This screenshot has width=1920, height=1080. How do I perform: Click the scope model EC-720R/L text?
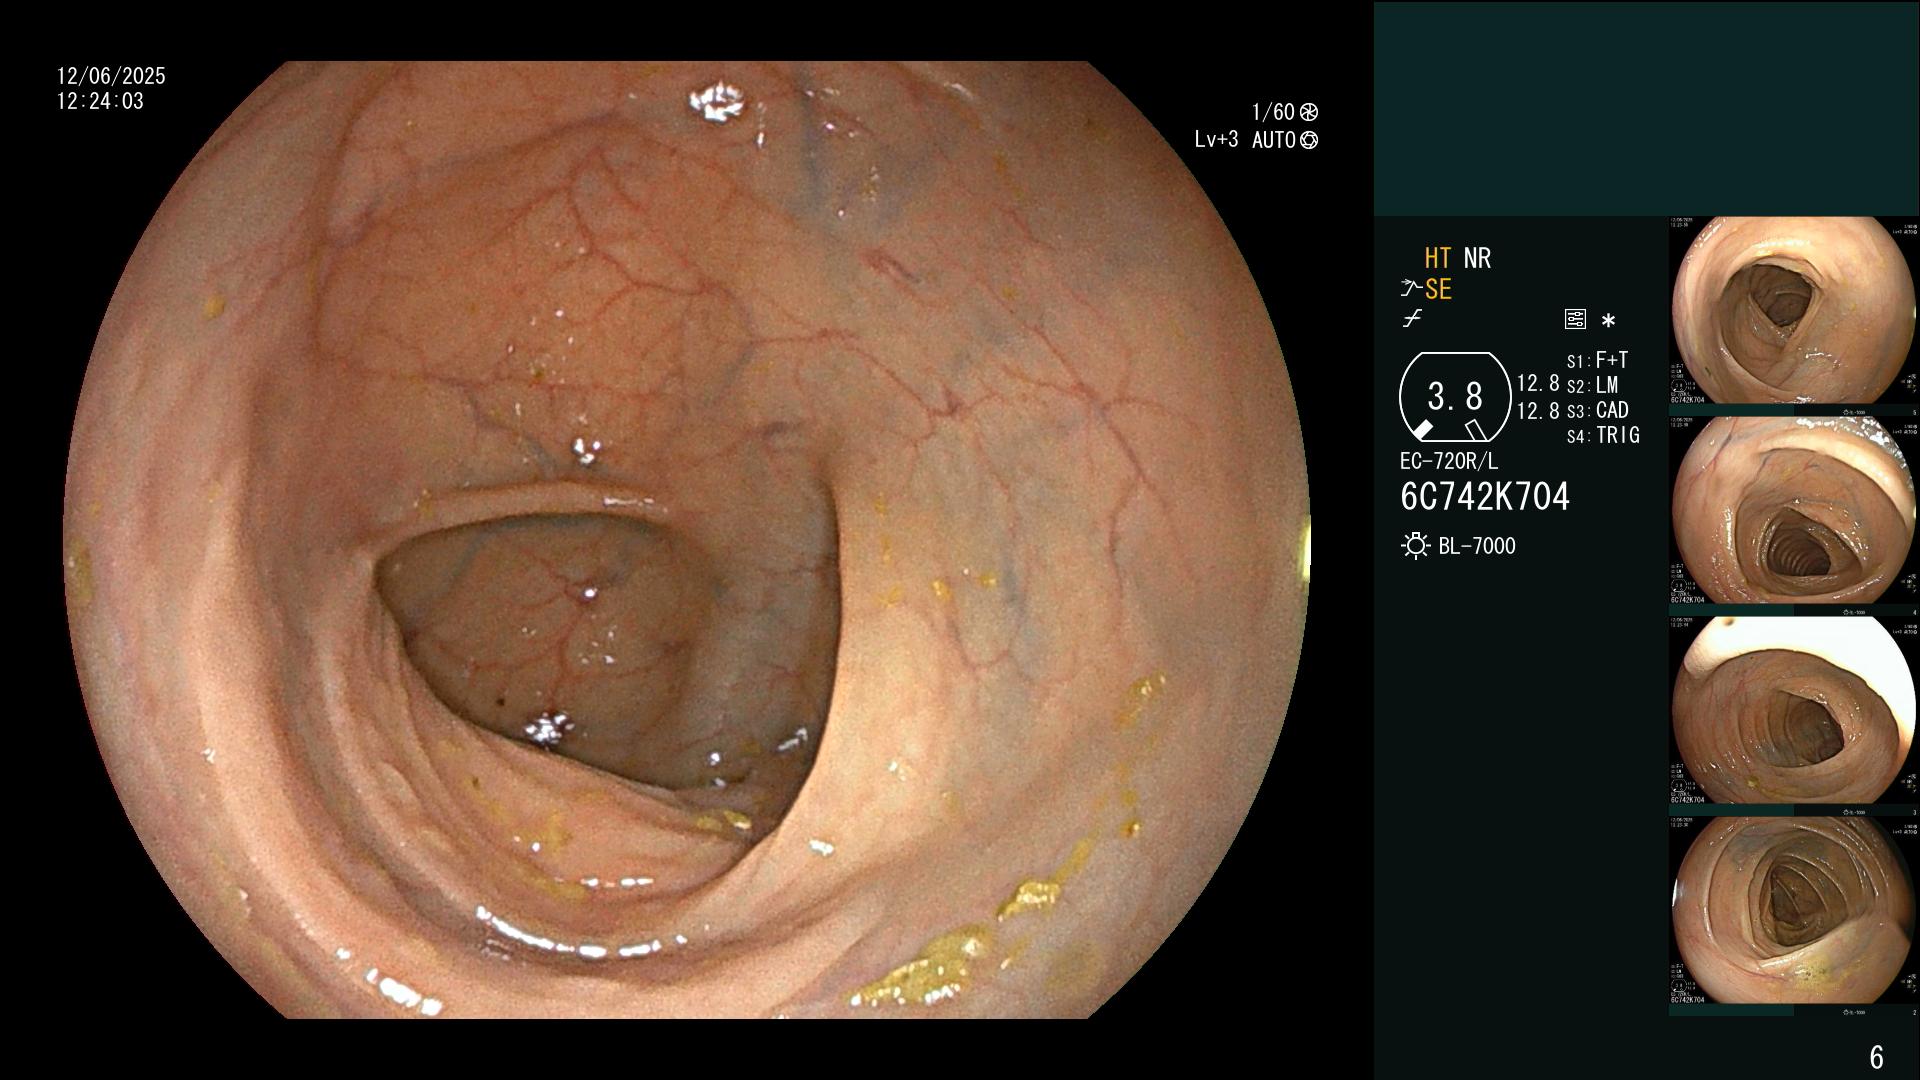tap(1449, 461)
